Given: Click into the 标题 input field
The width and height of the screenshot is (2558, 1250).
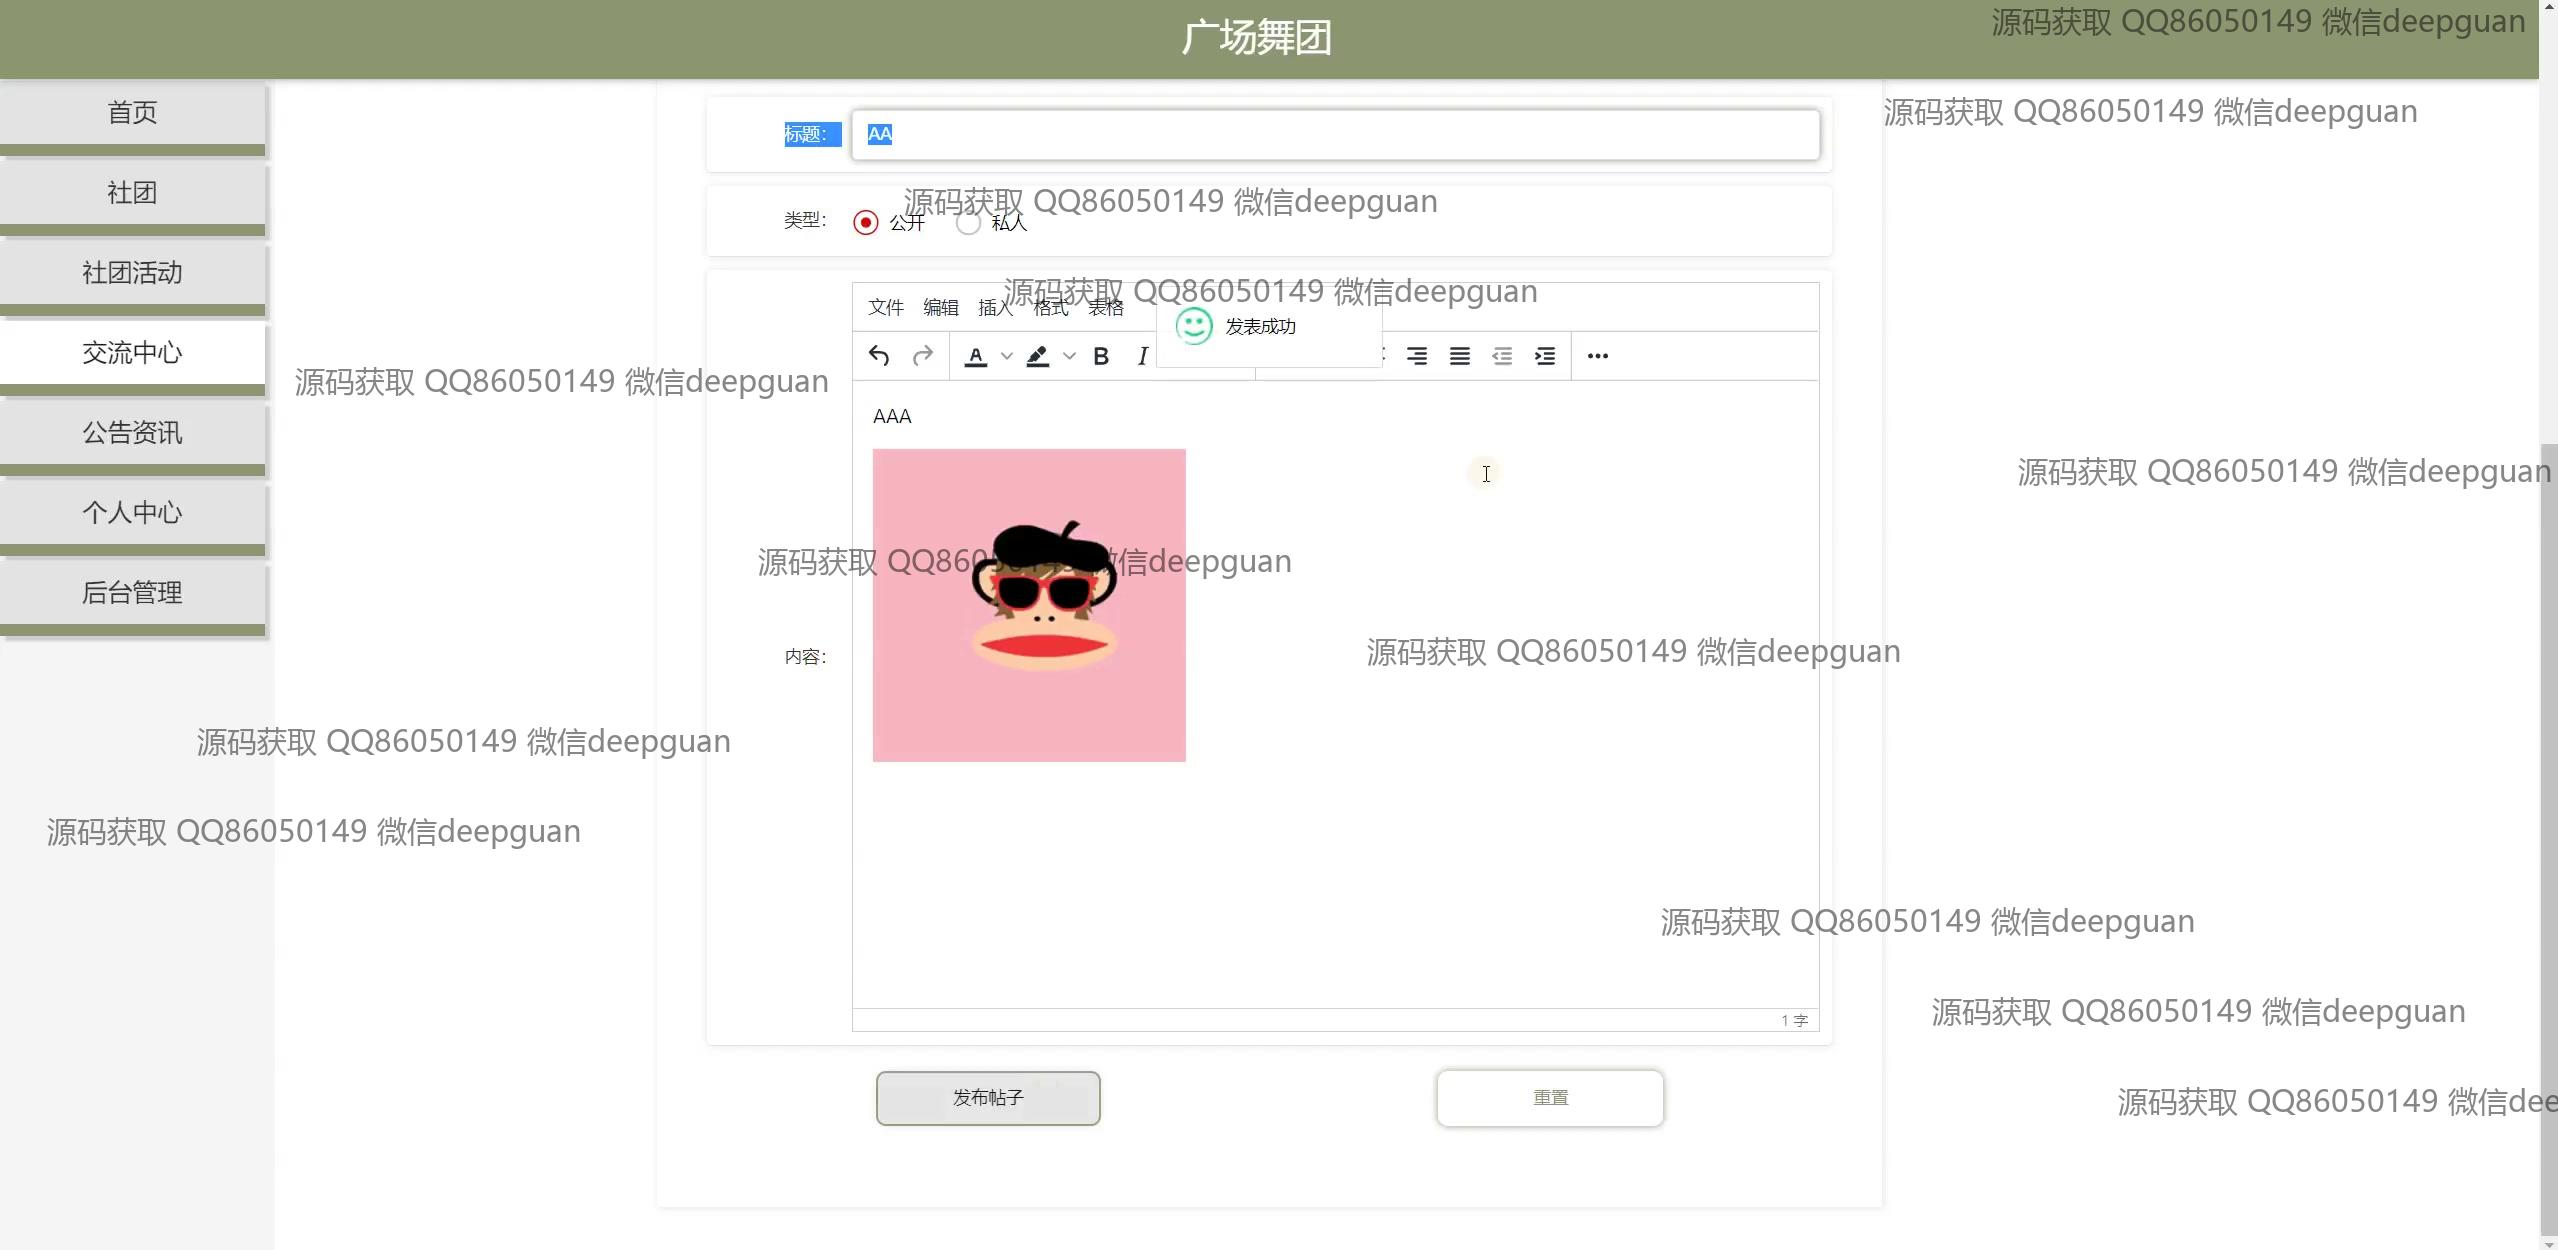Looking at the screenshot, I should coord(1335,134).
